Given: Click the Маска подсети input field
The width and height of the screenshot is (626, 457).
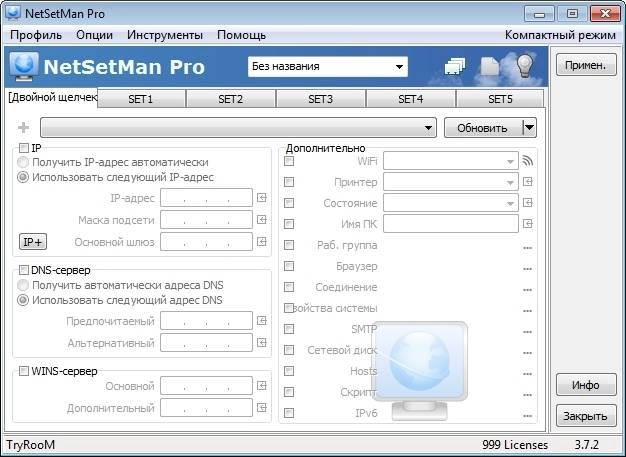Looking at the screenshot, I should tap(206, 220).
